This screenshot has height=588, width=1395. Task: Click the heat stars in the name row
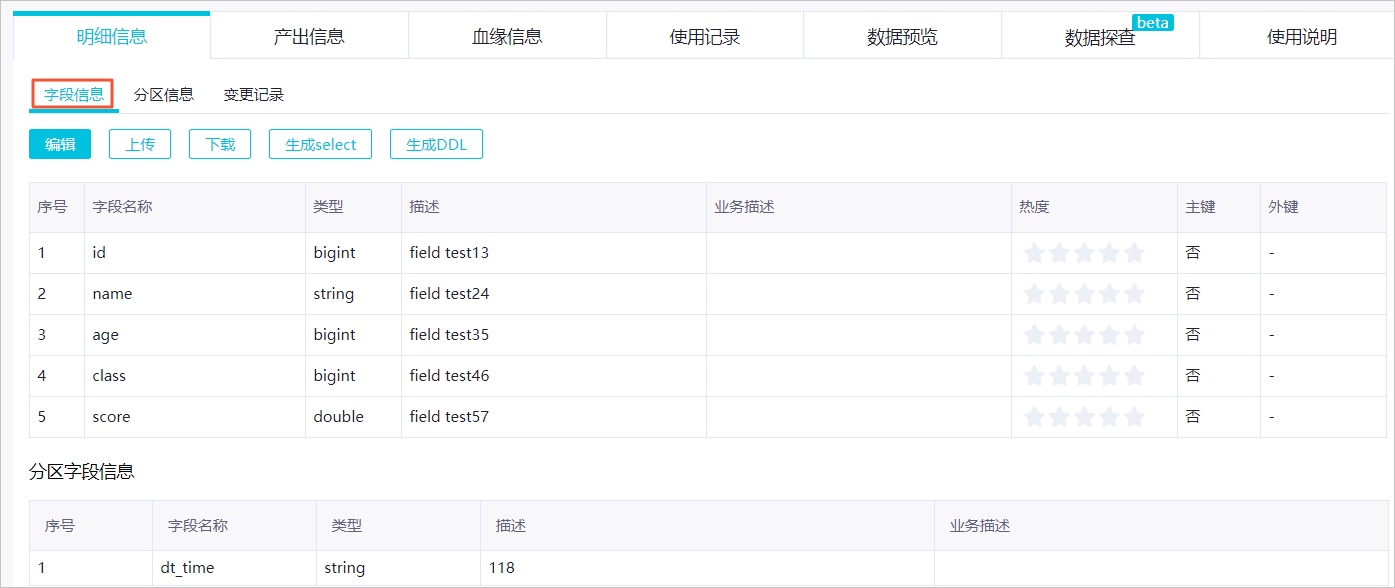coord(1084,294)
